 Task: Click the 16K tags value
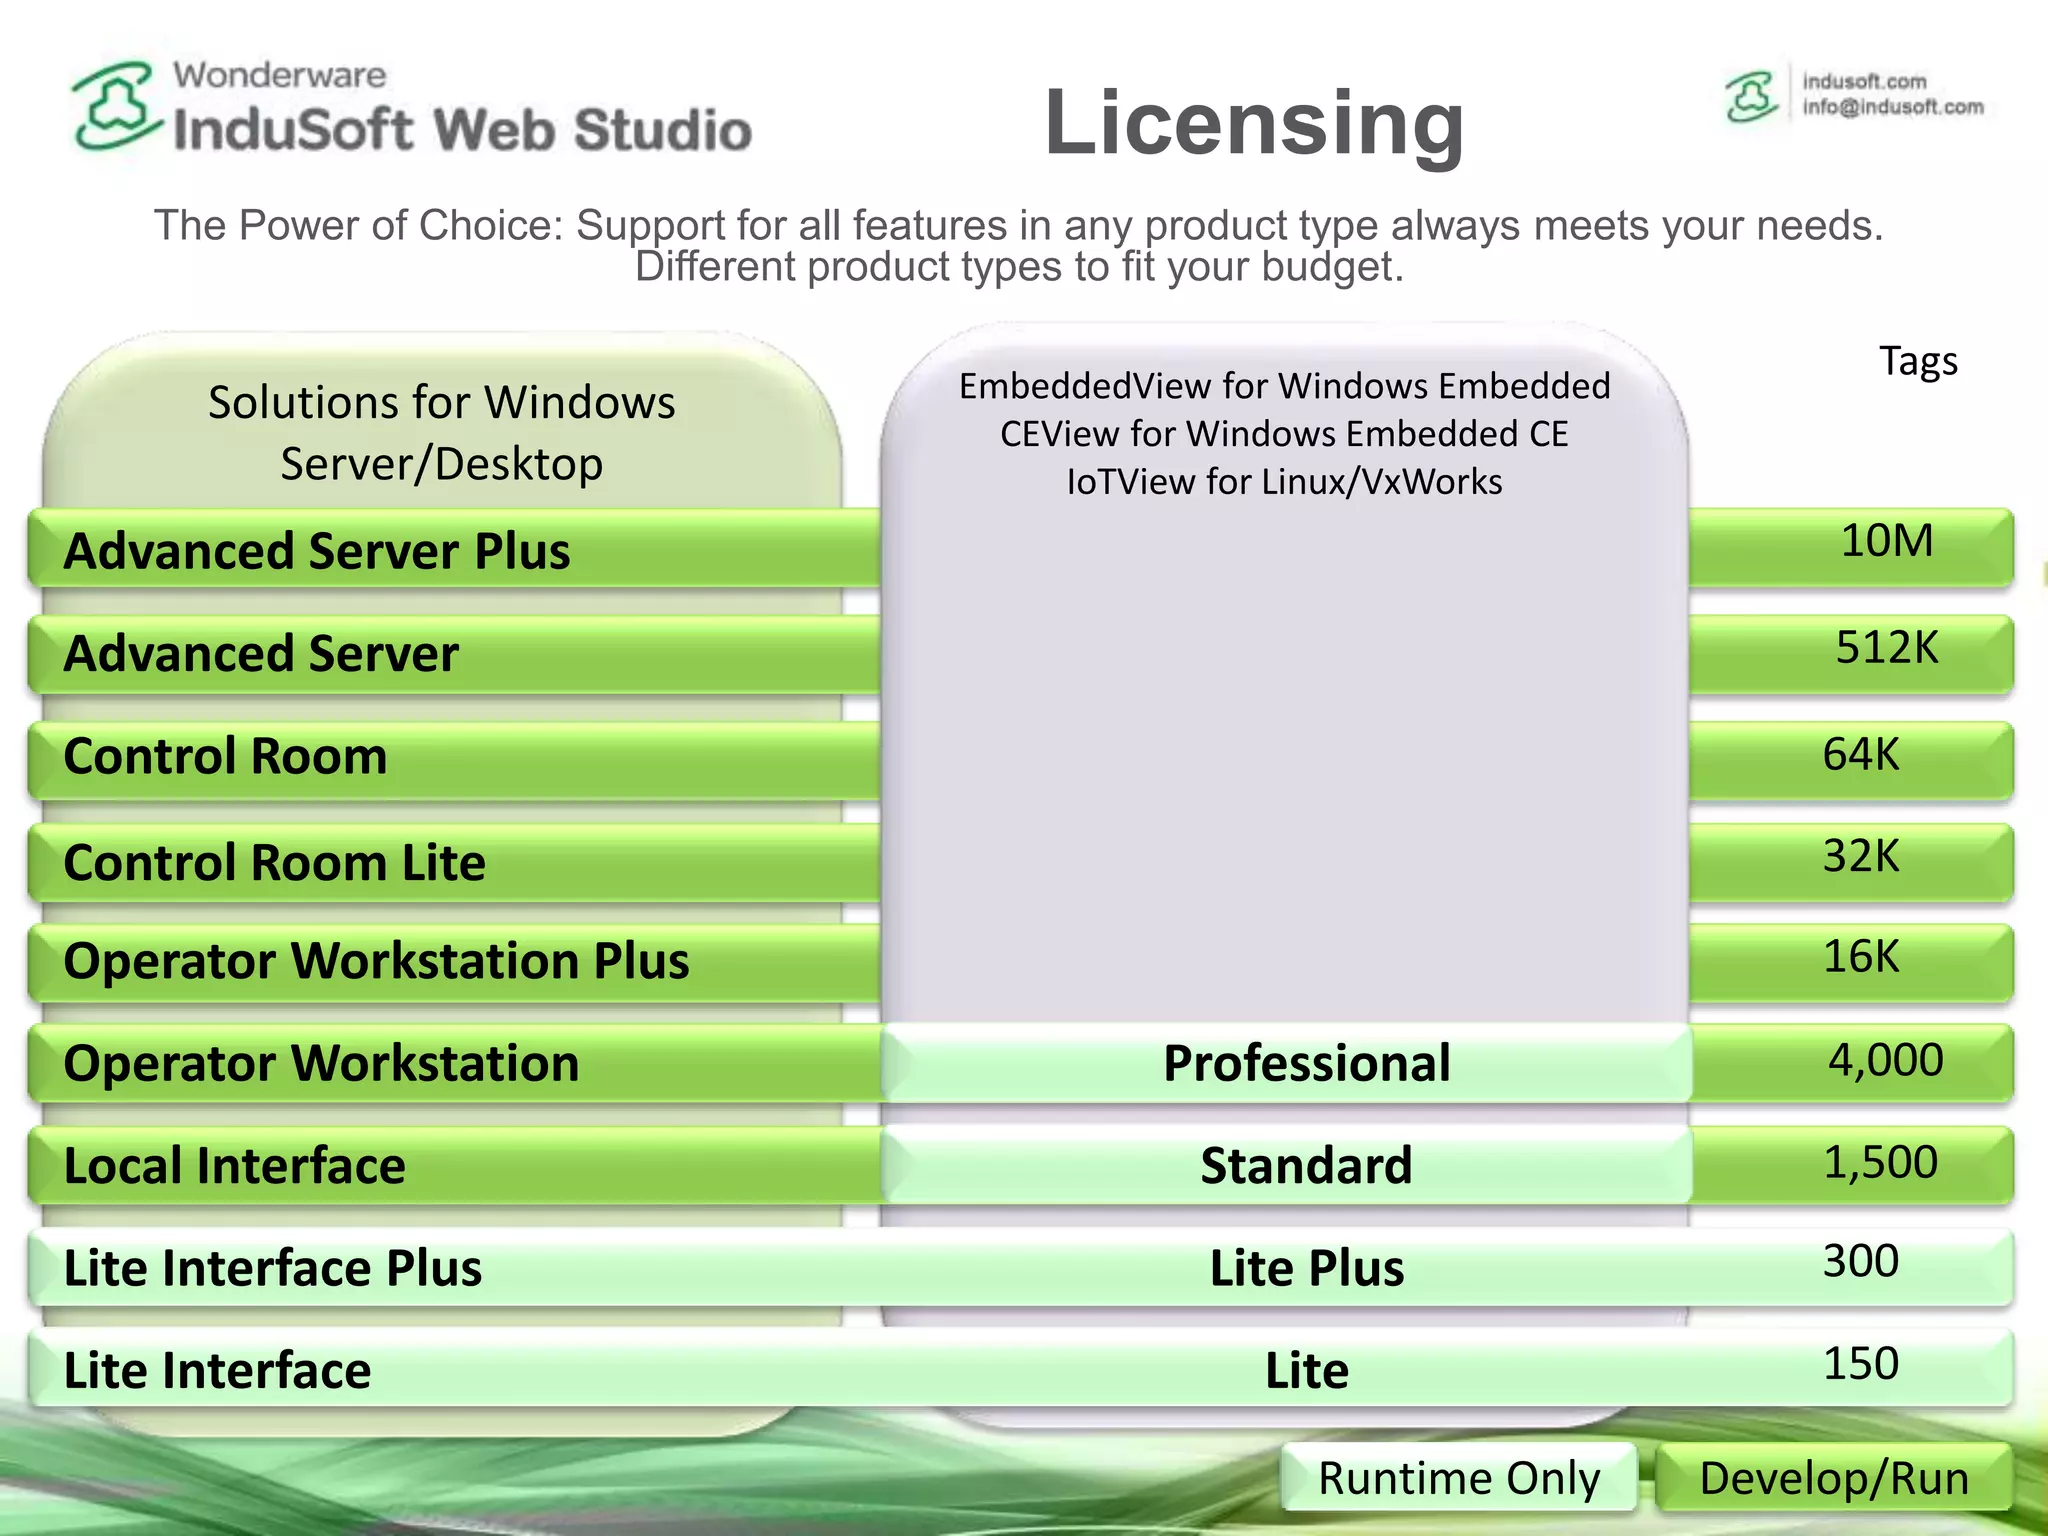click(1860, 957)
